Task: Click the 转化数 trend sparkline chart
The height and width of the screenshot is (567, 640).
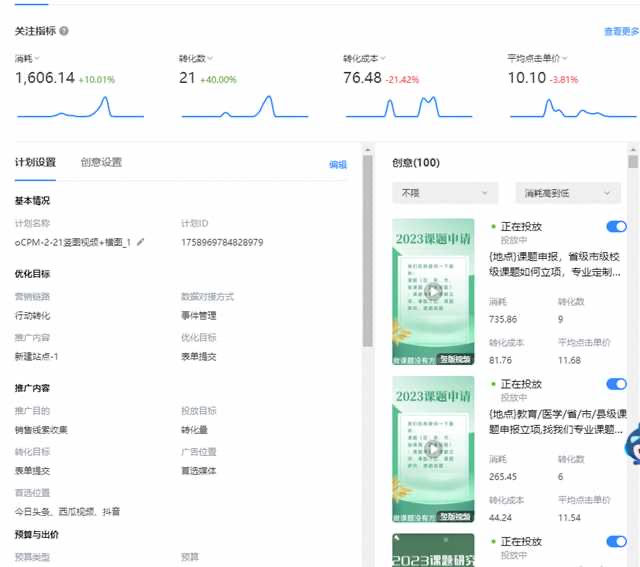Action: click(x=245, y=107)
